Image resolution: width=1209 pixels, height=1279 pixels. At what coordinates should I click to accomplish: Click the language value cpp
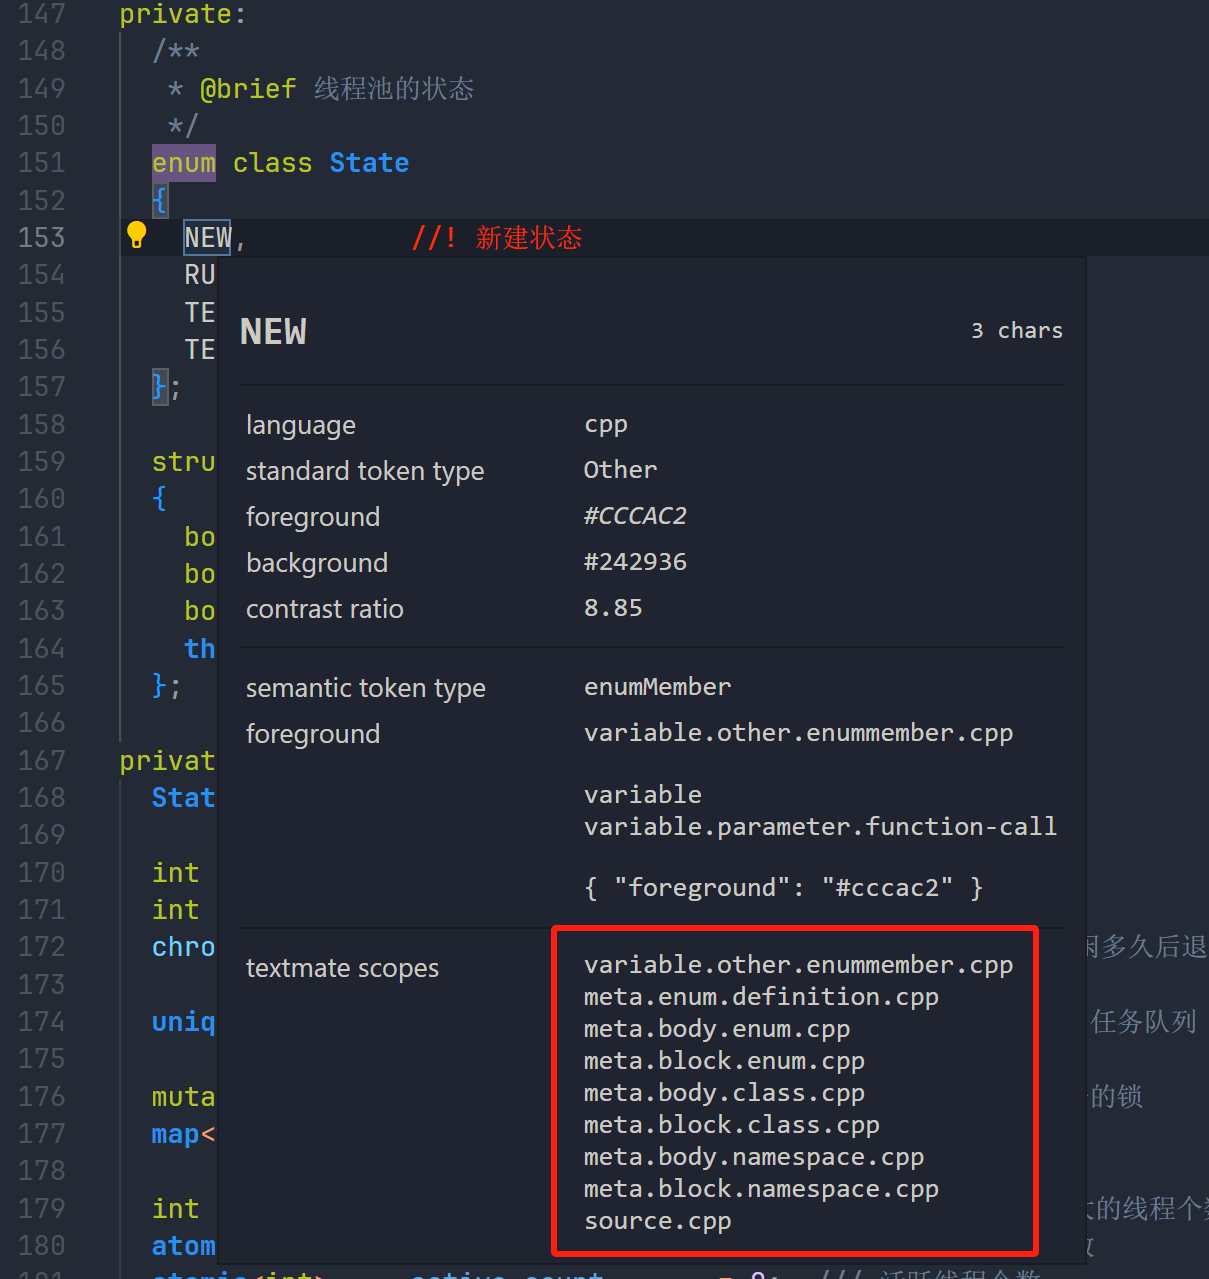(606, 425)
